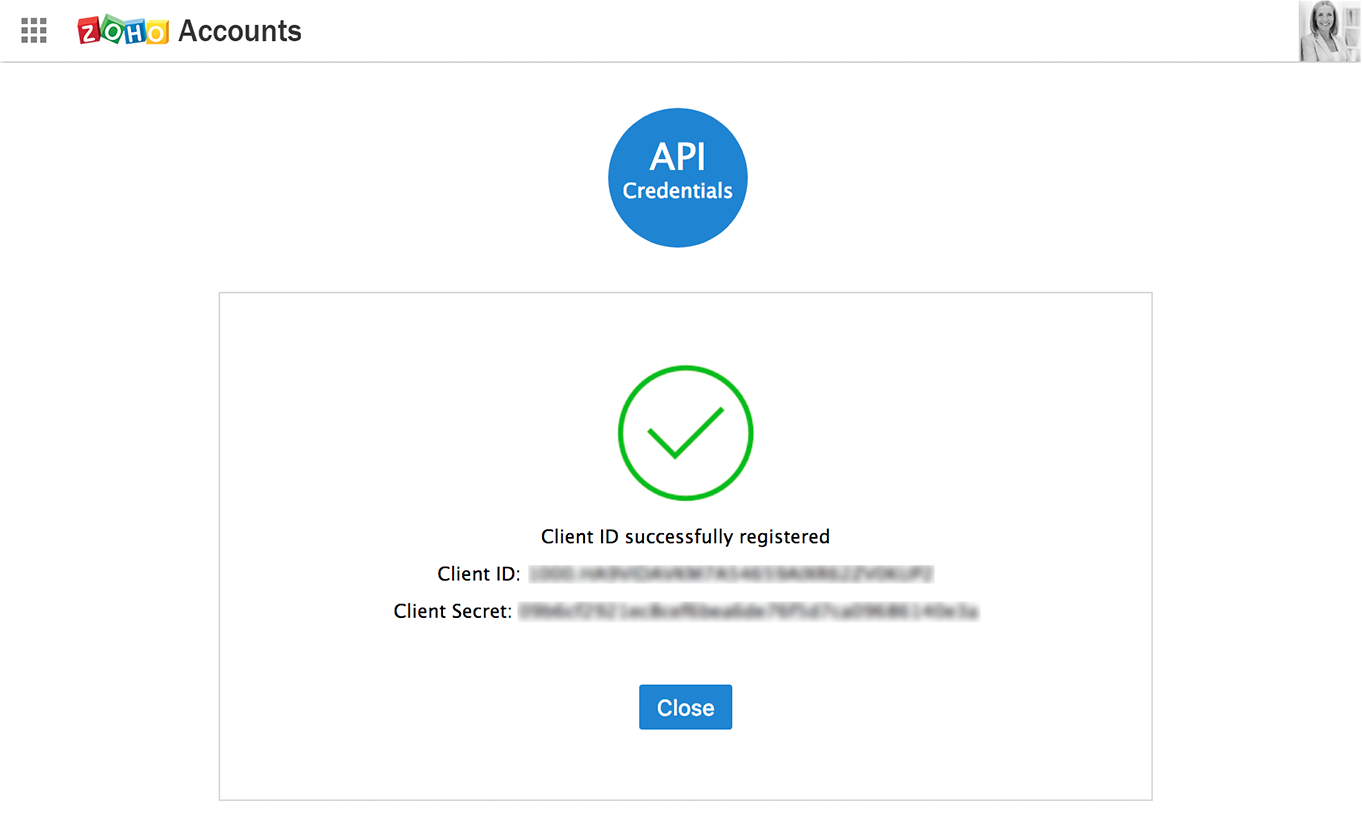Click the green circle ring outline
This screenshot has width=1362, height=838.
click(622, 433)
